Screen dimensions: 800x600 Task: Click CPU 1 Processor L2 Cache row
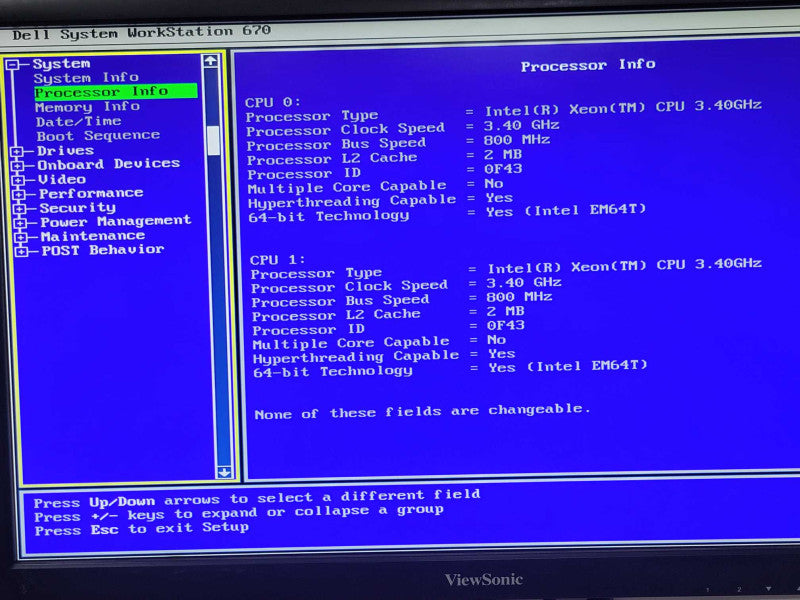tap(389, 313)
